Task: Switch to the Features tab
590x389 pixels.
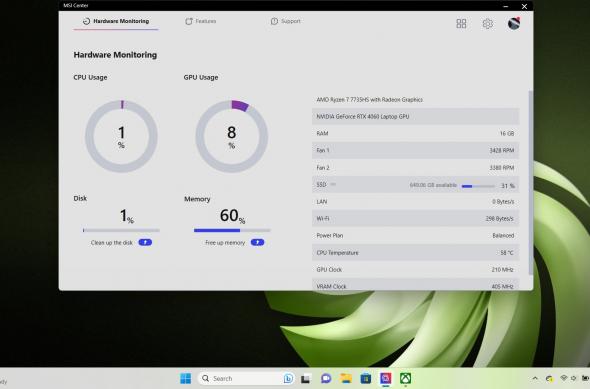Action: pyautogui.click(x=201, y=21)
